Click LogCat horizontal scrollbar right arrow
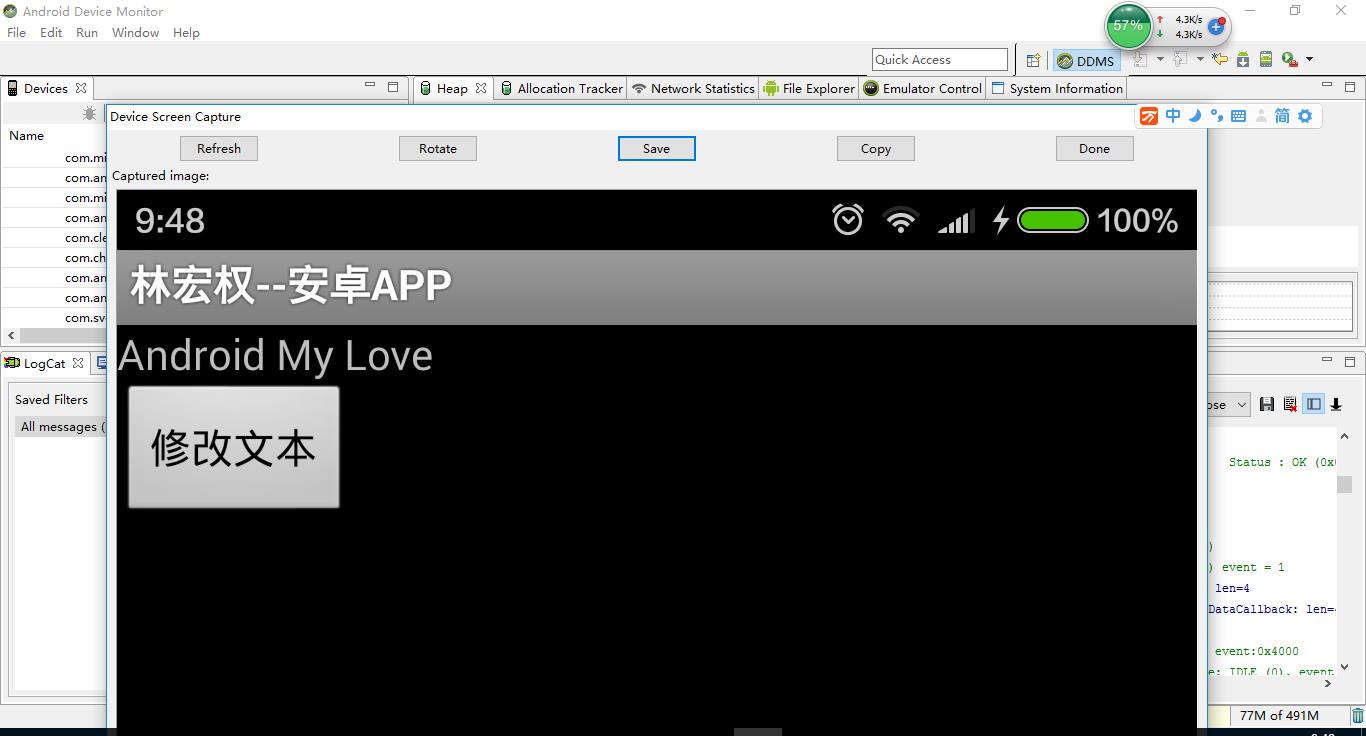Viewport: 1366px width, 736px height. click(1328, 683)
